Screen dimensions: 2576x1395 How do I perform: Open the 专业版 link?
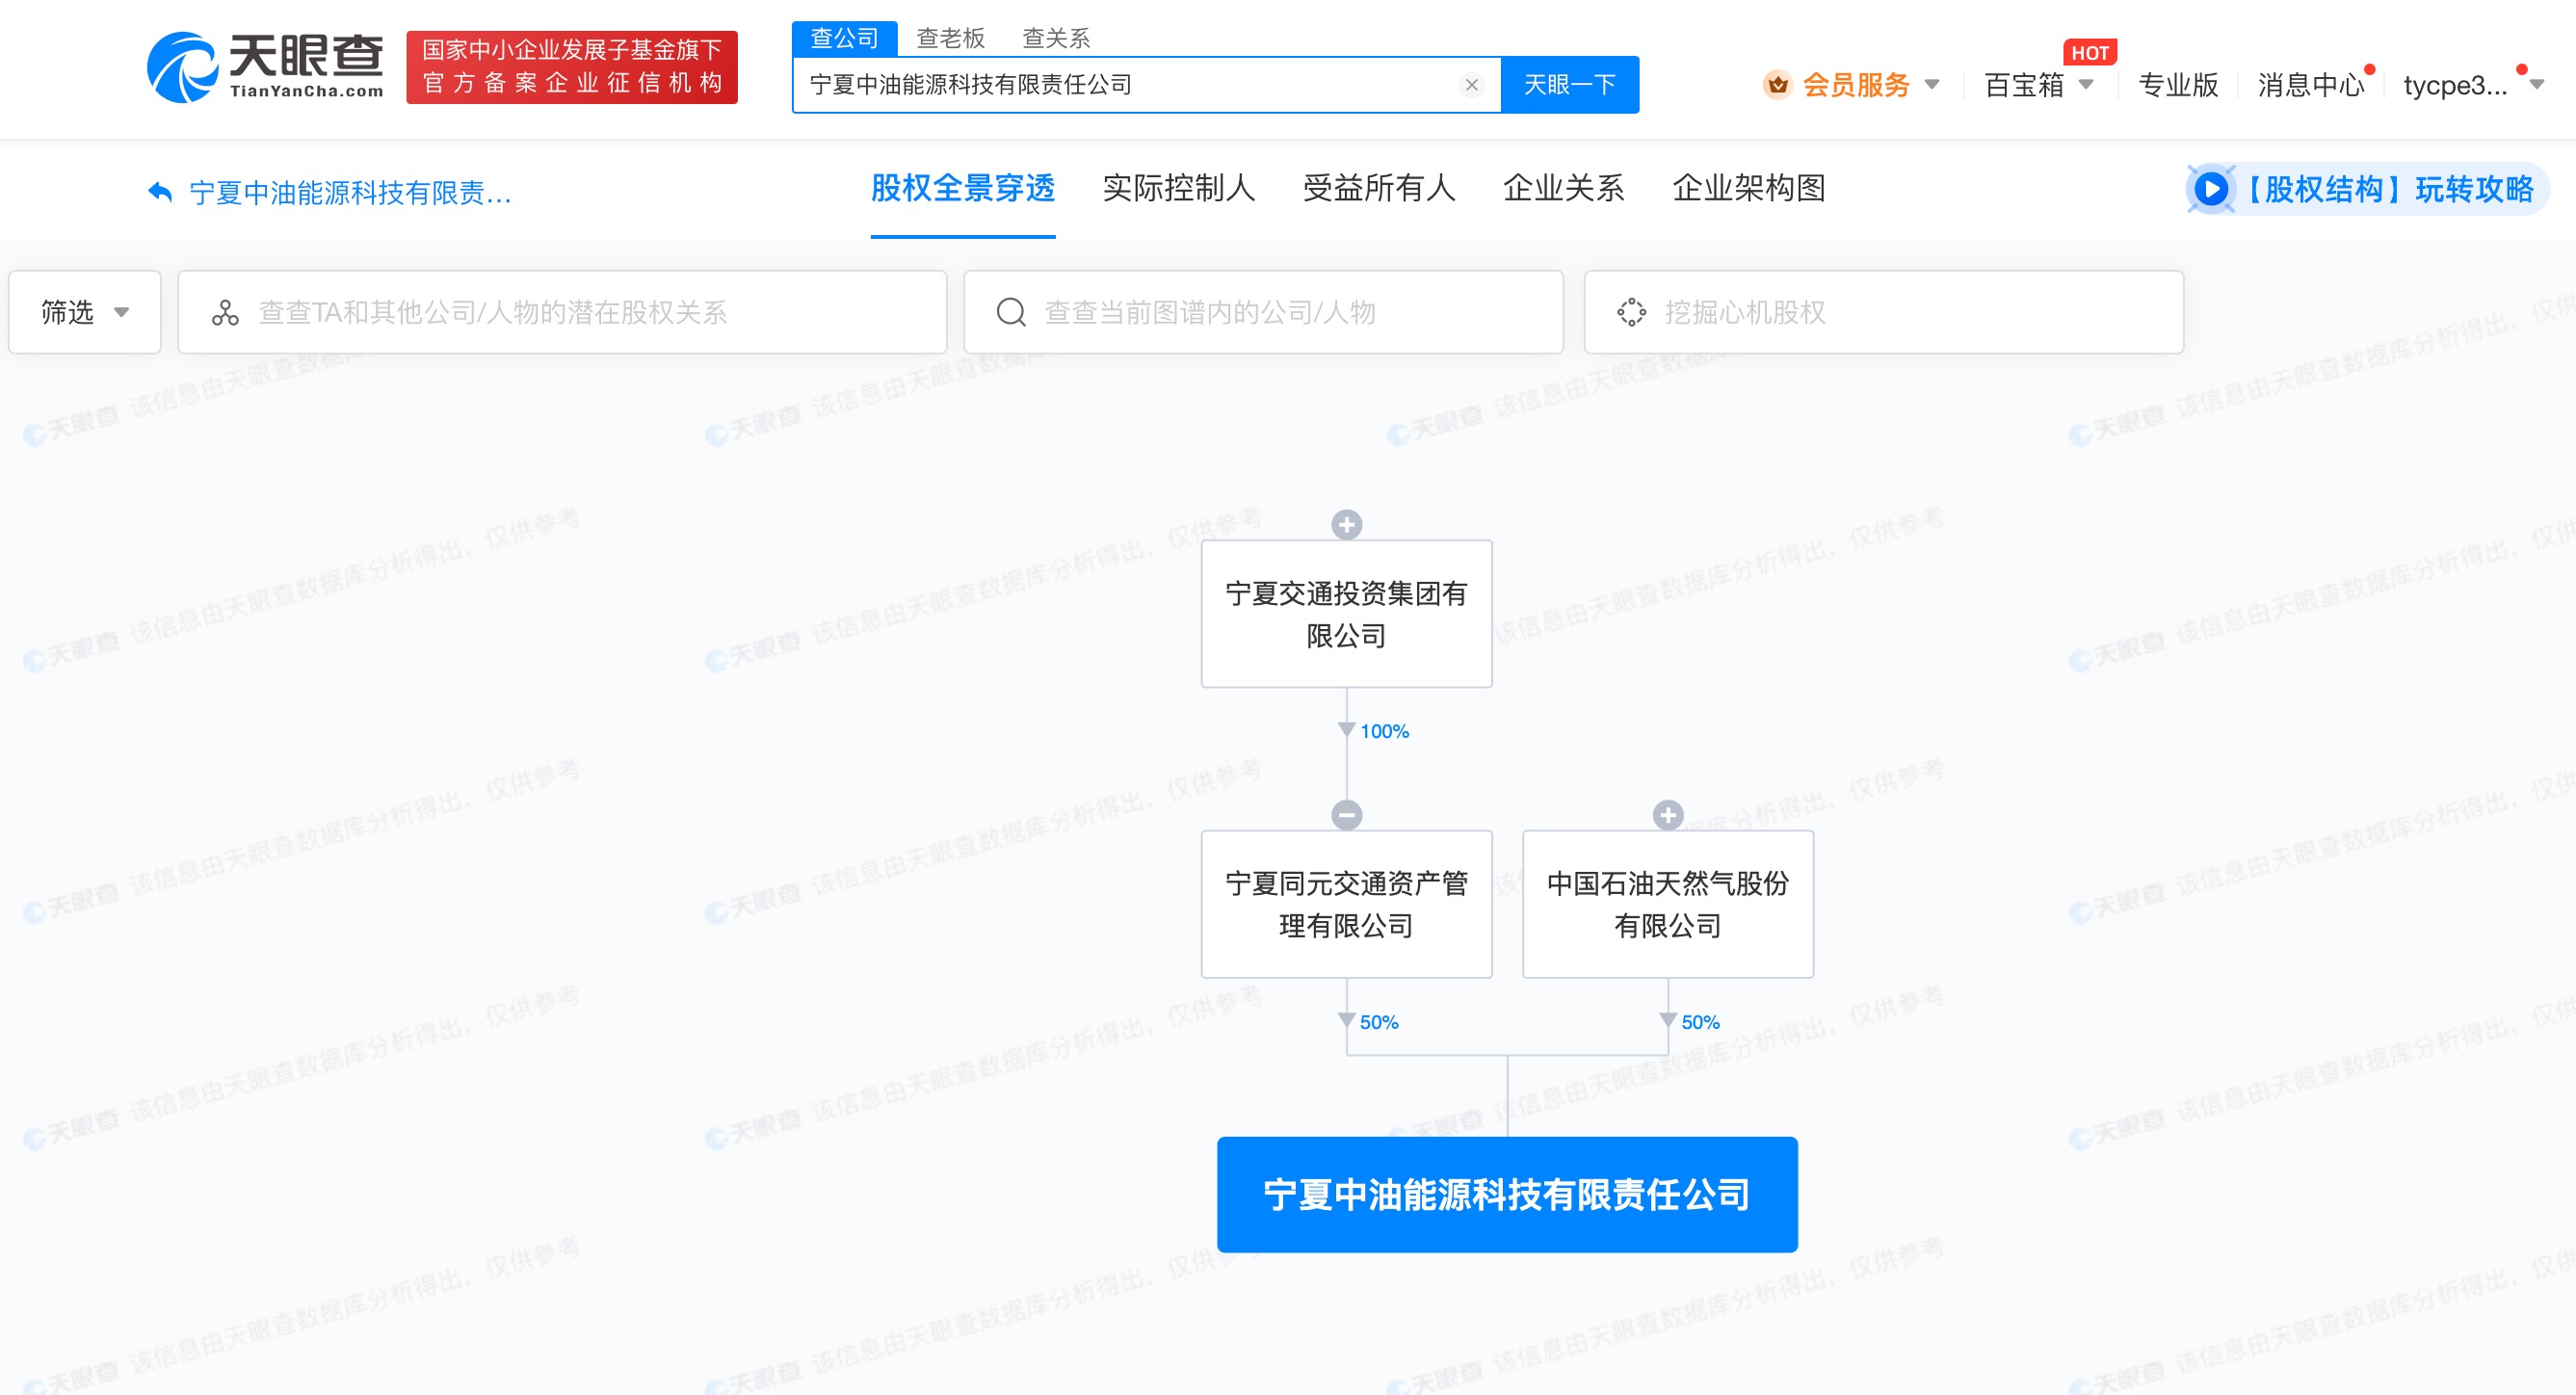click(2177, 85)
